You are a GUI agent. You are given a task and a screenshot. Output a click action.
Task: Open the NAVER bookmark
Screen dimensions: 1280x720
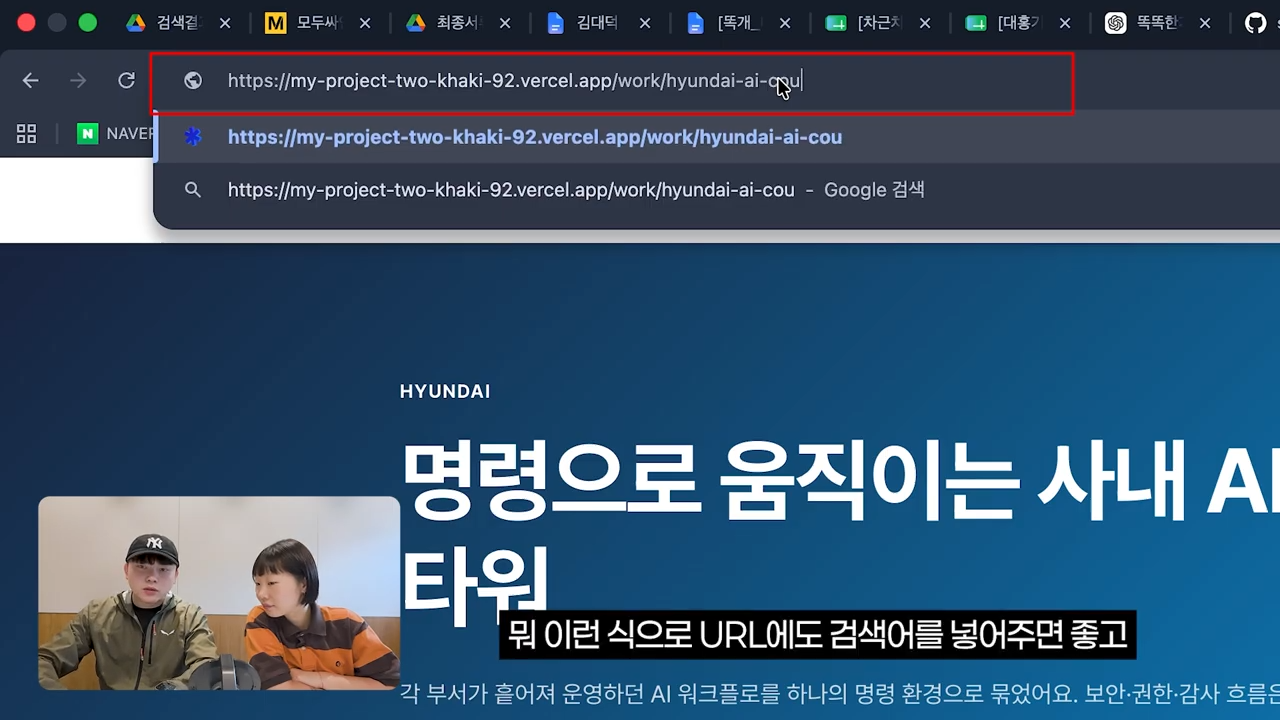point(116,134)
